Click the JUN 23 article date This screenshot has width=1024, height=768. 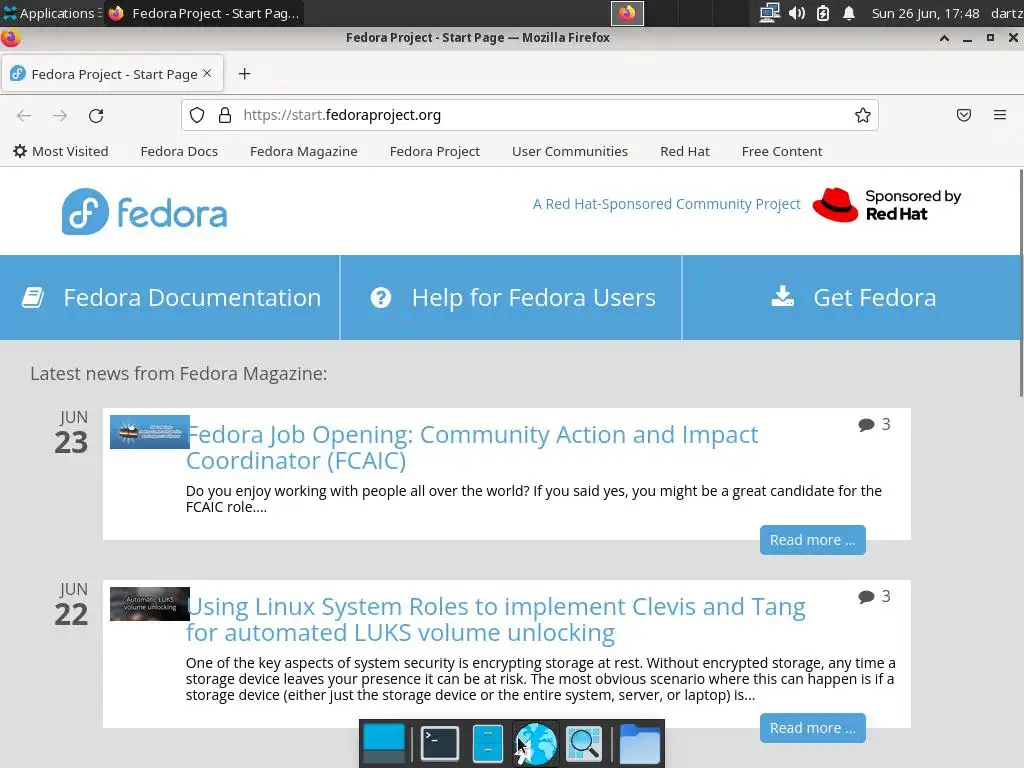71,433
